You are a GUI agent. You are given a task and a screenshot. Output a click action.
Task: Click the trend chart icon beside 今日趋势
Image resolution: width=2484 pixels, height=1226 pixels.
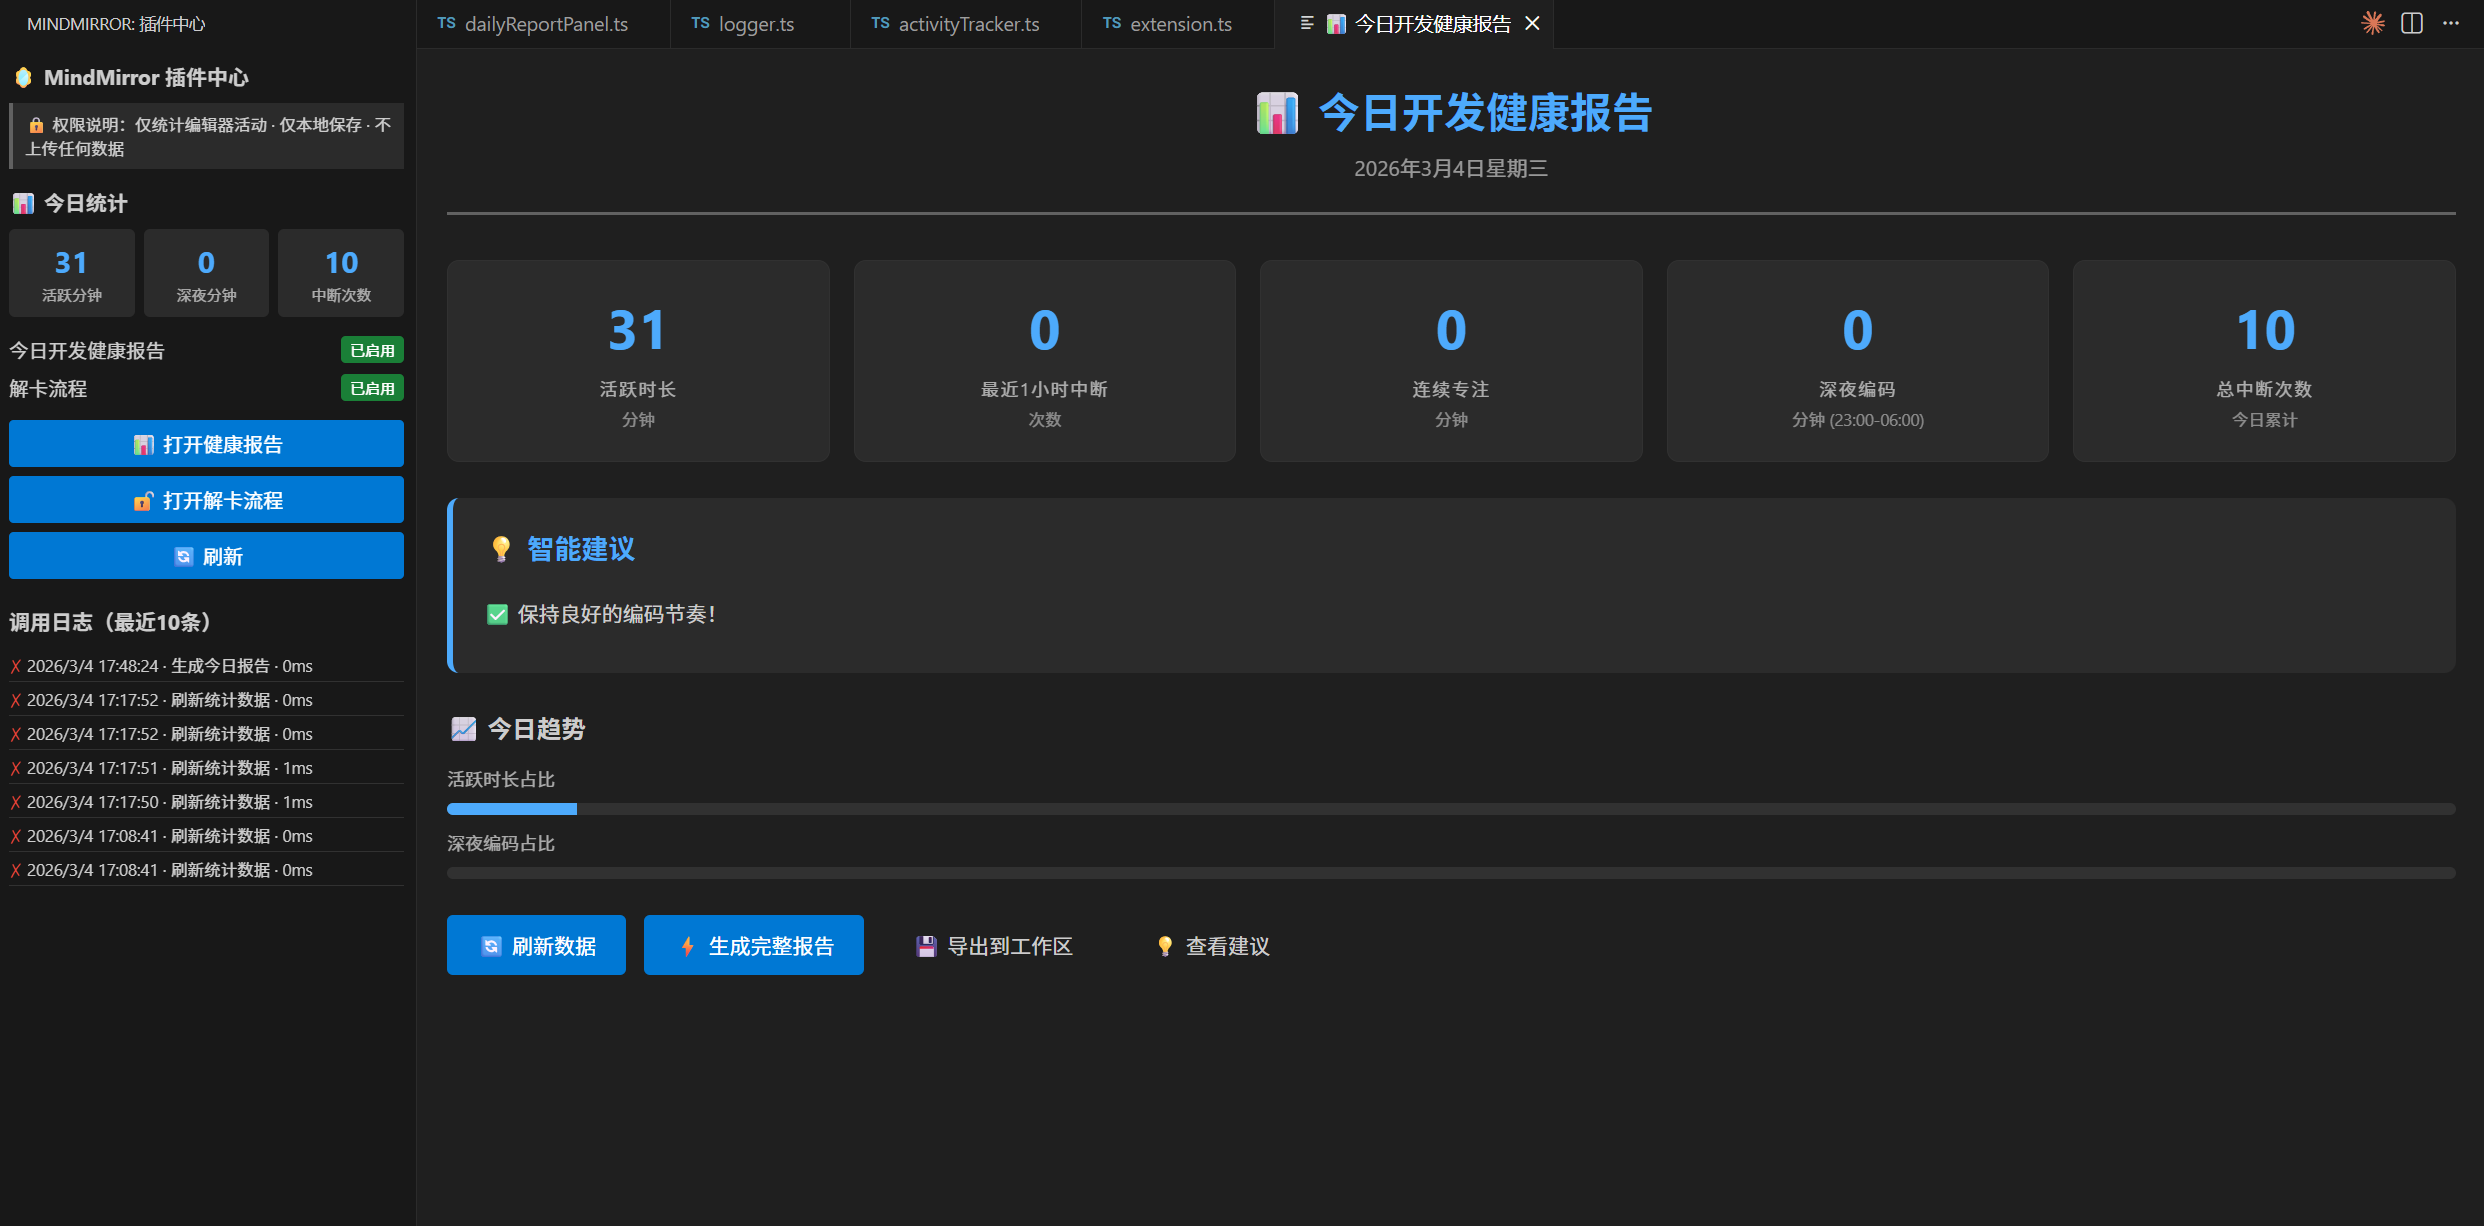pyautogui.click(x=463, y=729)
